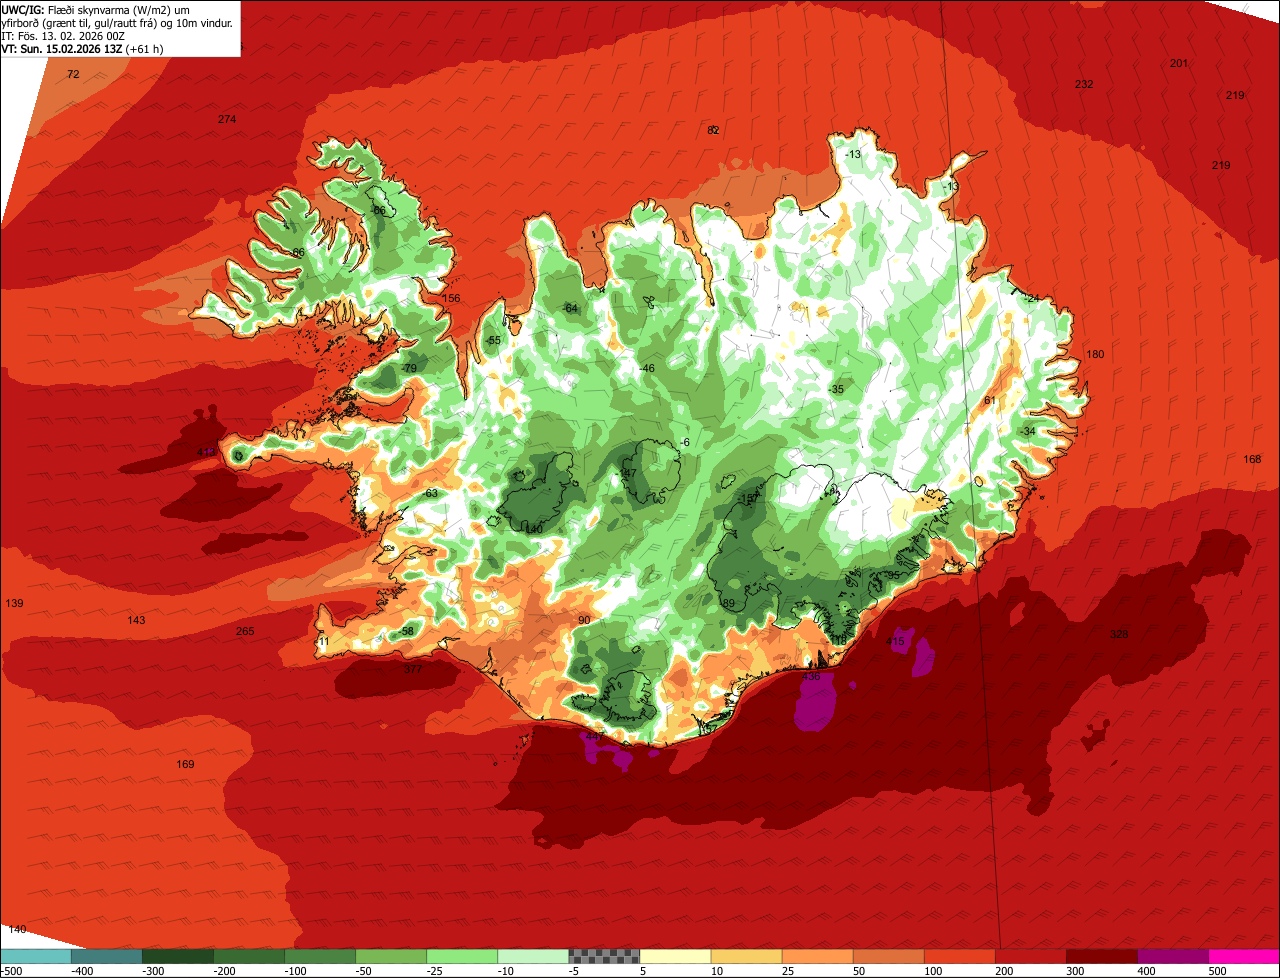Click the map value -24
The image size is (1280, 978).
[1032, 298]
